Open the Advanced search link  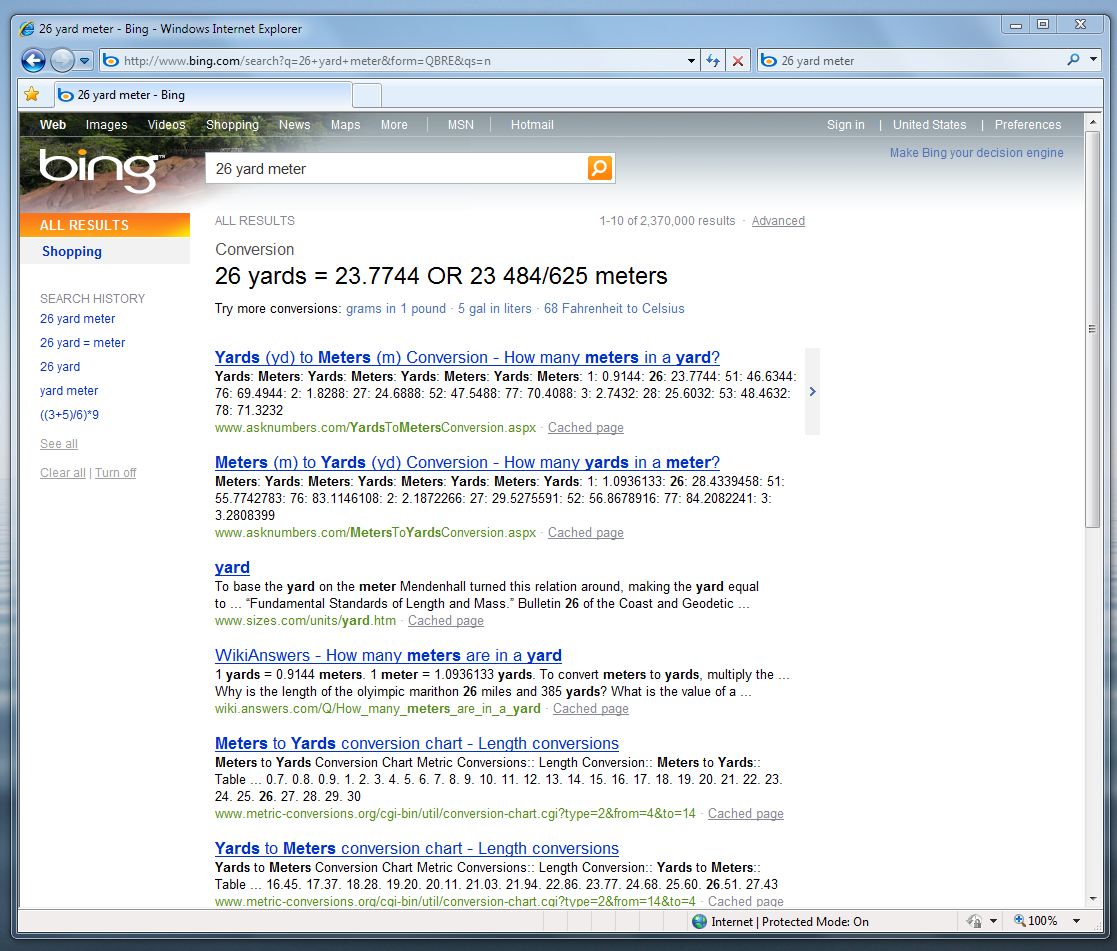coord(778,221)
